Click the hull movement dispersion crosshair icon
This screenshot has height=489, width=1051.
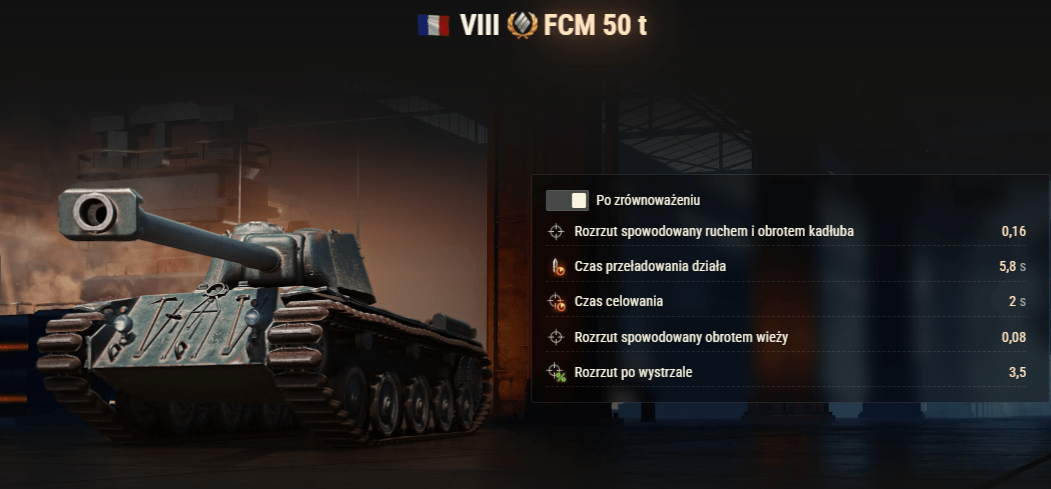pos(556,232)
